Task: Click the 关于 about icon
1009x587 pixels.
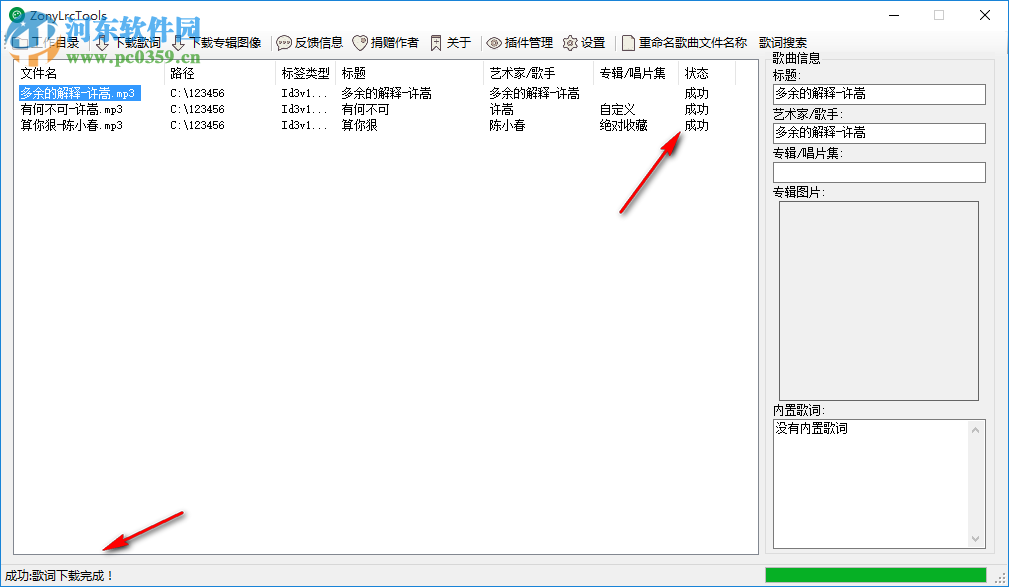Action: tap(436, 42)
